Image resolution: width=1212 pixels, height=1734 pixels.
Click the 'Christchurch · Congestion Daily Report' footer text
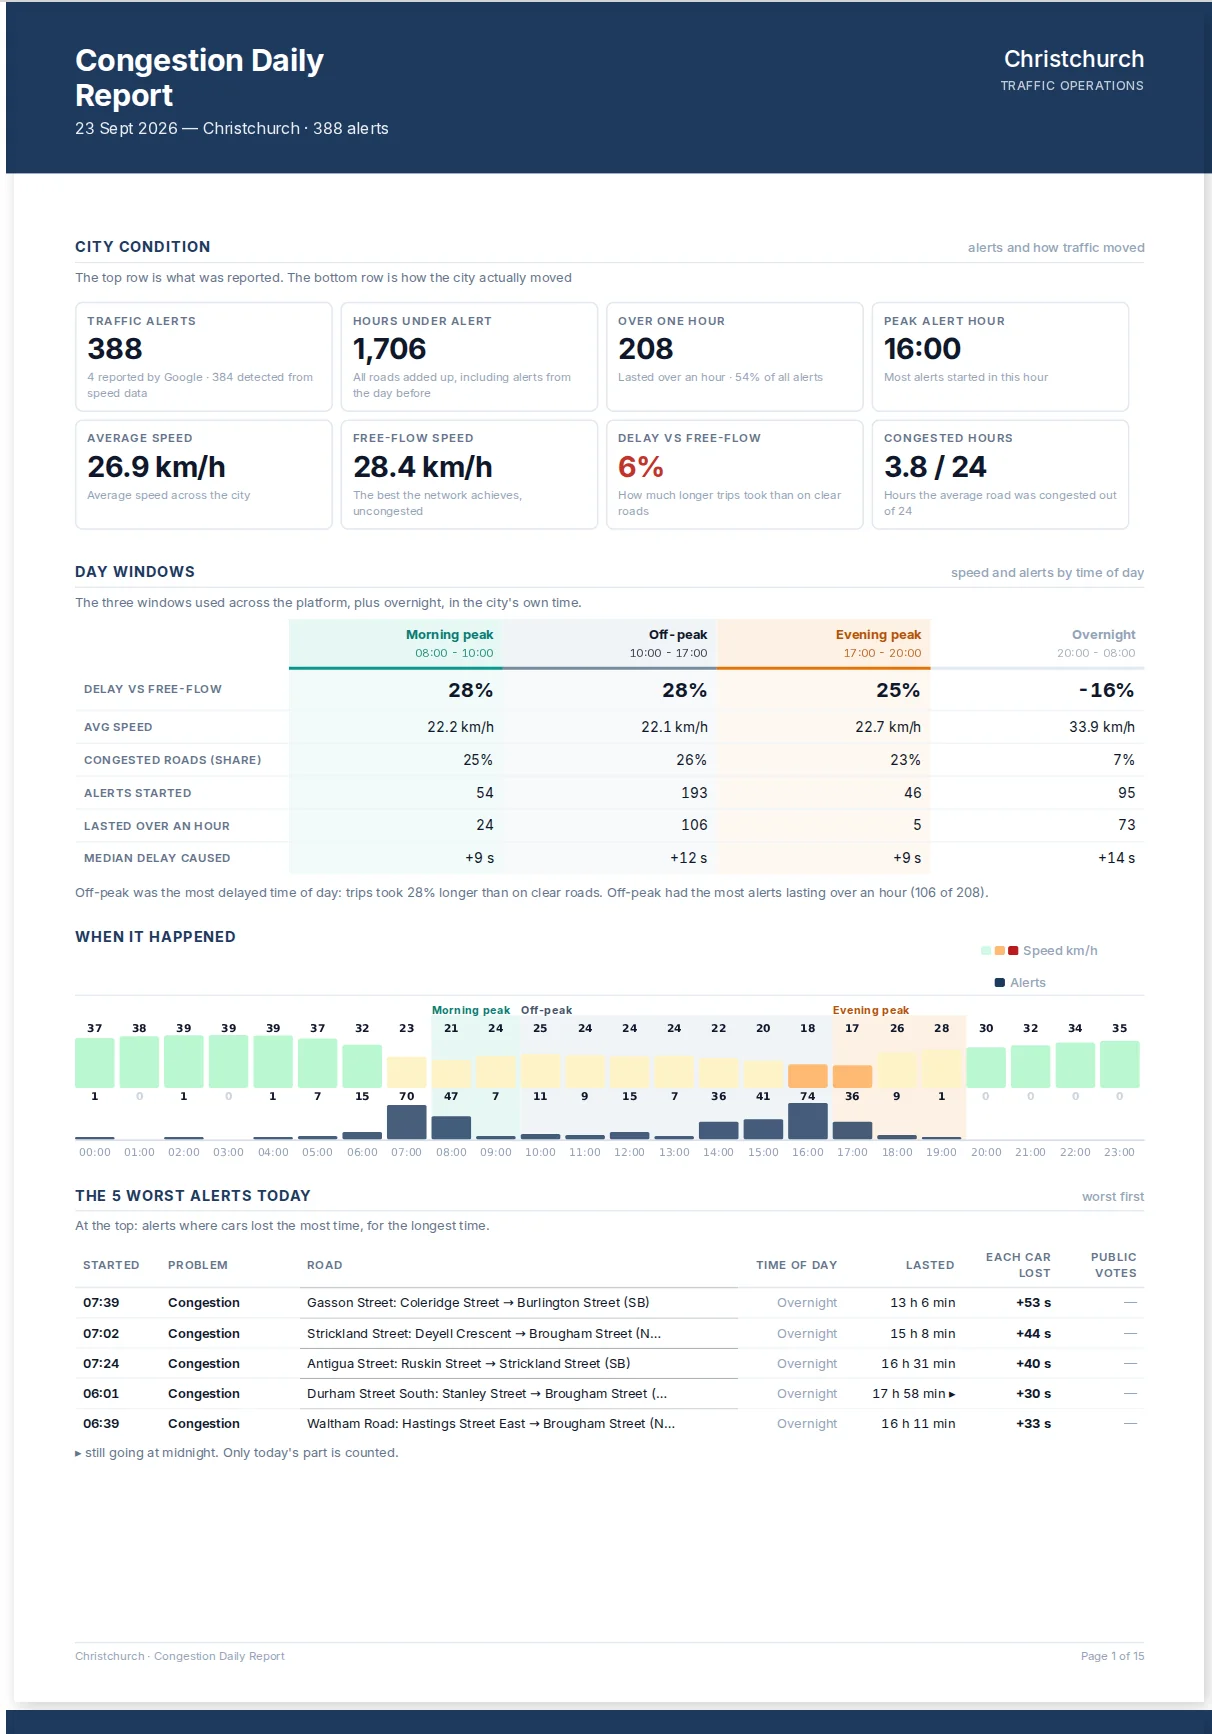tap(180, 1657)
